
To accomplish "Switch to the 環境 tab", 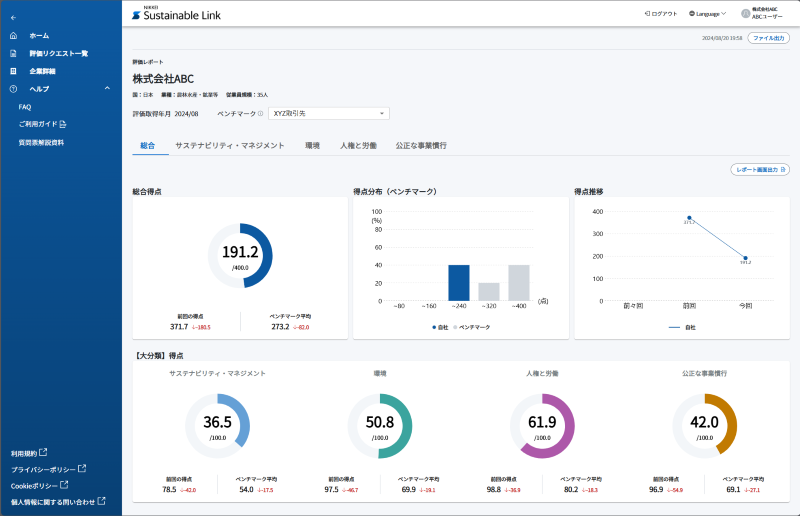I will [312, 146].
